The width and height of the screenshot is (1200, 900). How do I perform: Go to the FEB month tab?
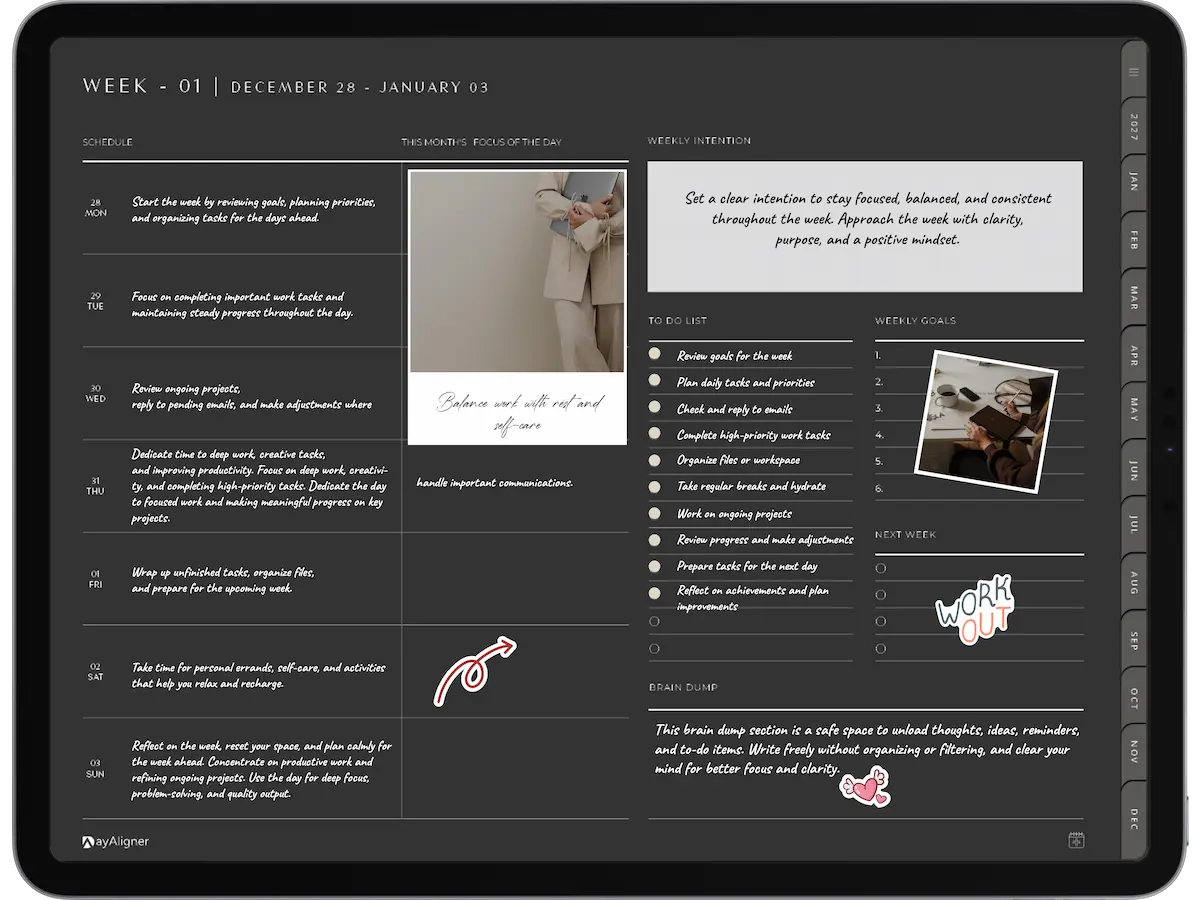tap(1134, 239)
